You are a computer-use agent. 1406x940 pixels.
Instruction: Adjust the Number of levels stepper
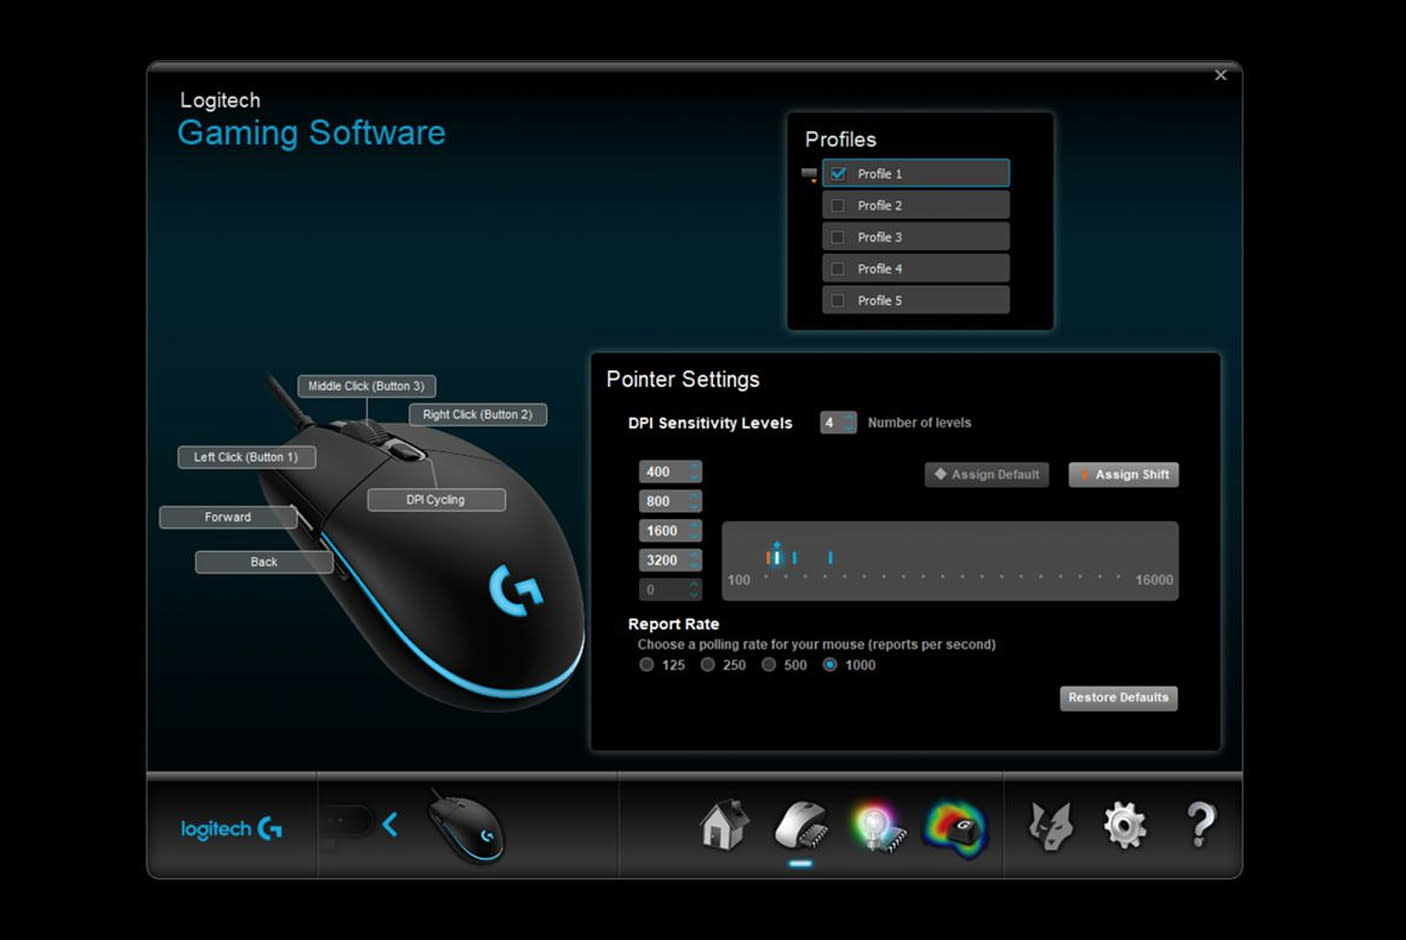[849, 423]
